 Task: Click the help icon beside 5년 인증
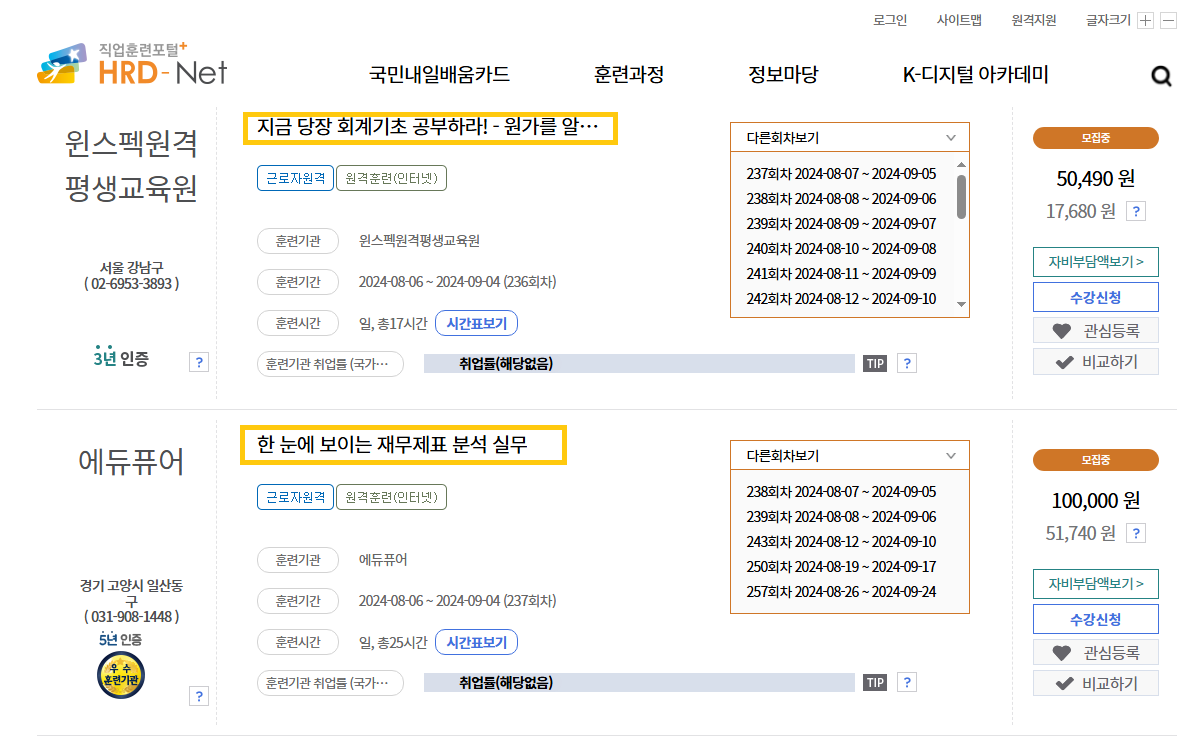pos(199,696)
